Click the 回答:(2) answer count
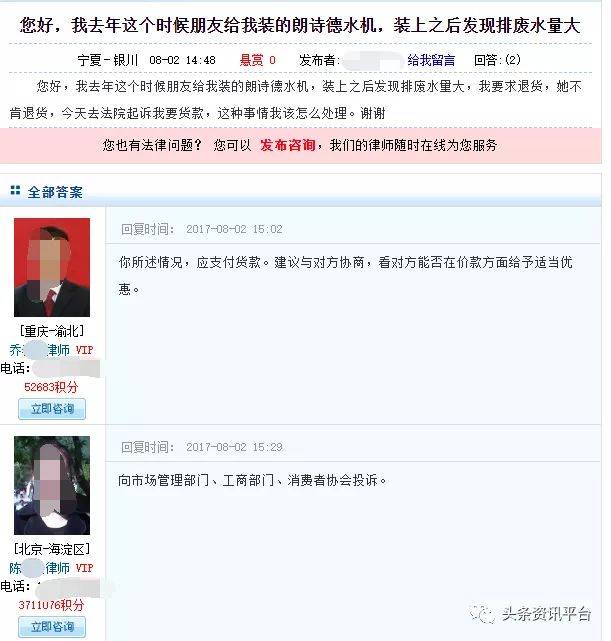The image size is (611, 641). (x=497, y=61)
